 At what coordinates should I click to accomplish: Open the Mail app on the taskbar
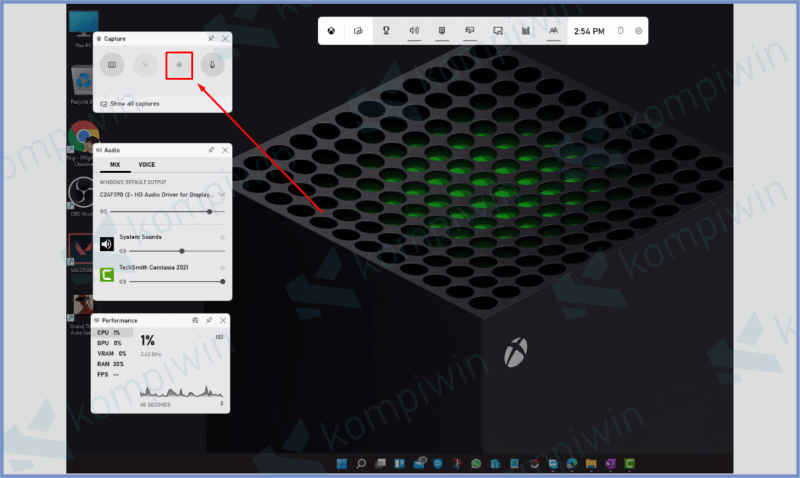coord(419,463)
